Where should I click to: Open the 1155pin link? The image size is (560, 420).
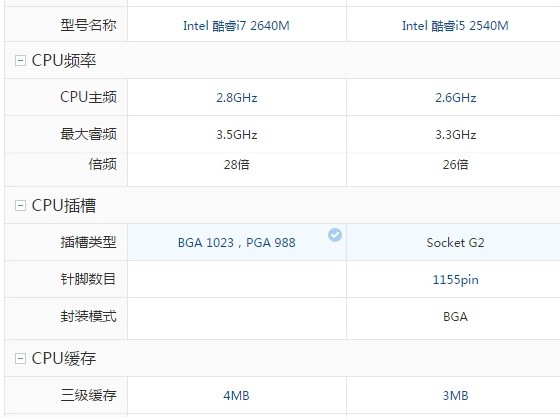tap(455, 280)
